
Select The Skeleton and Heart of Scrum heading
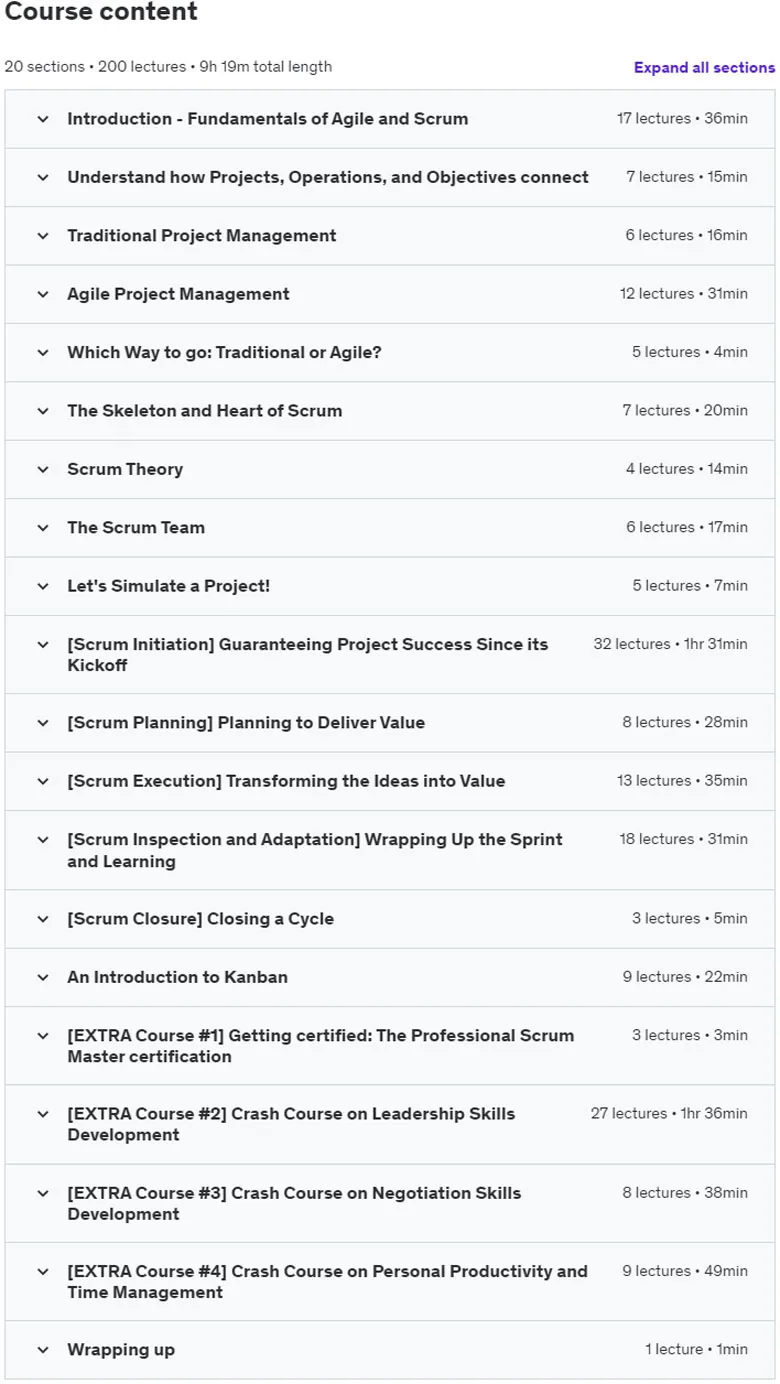pos(204,411)
